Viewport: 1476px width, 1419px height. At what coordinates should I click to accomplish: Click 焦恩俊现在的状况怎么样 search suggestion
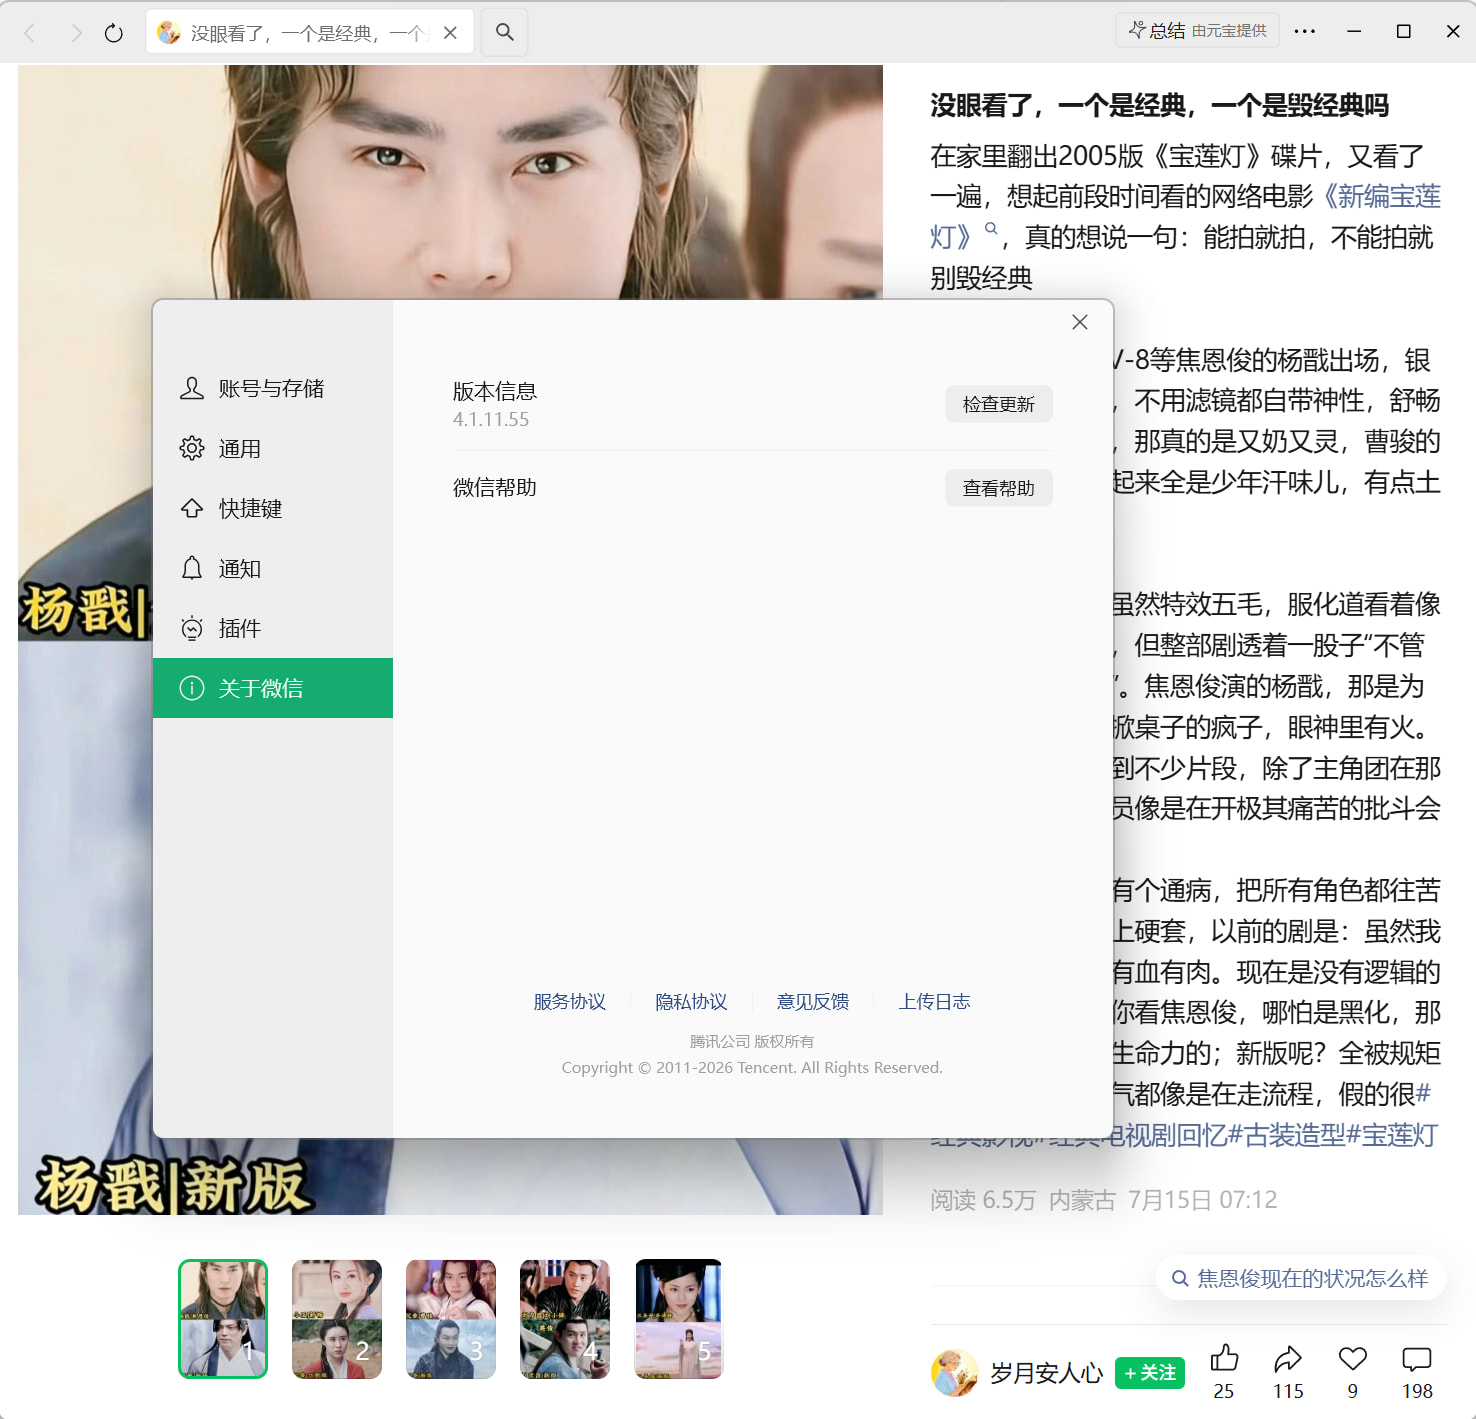[x=1301, y=1278]
